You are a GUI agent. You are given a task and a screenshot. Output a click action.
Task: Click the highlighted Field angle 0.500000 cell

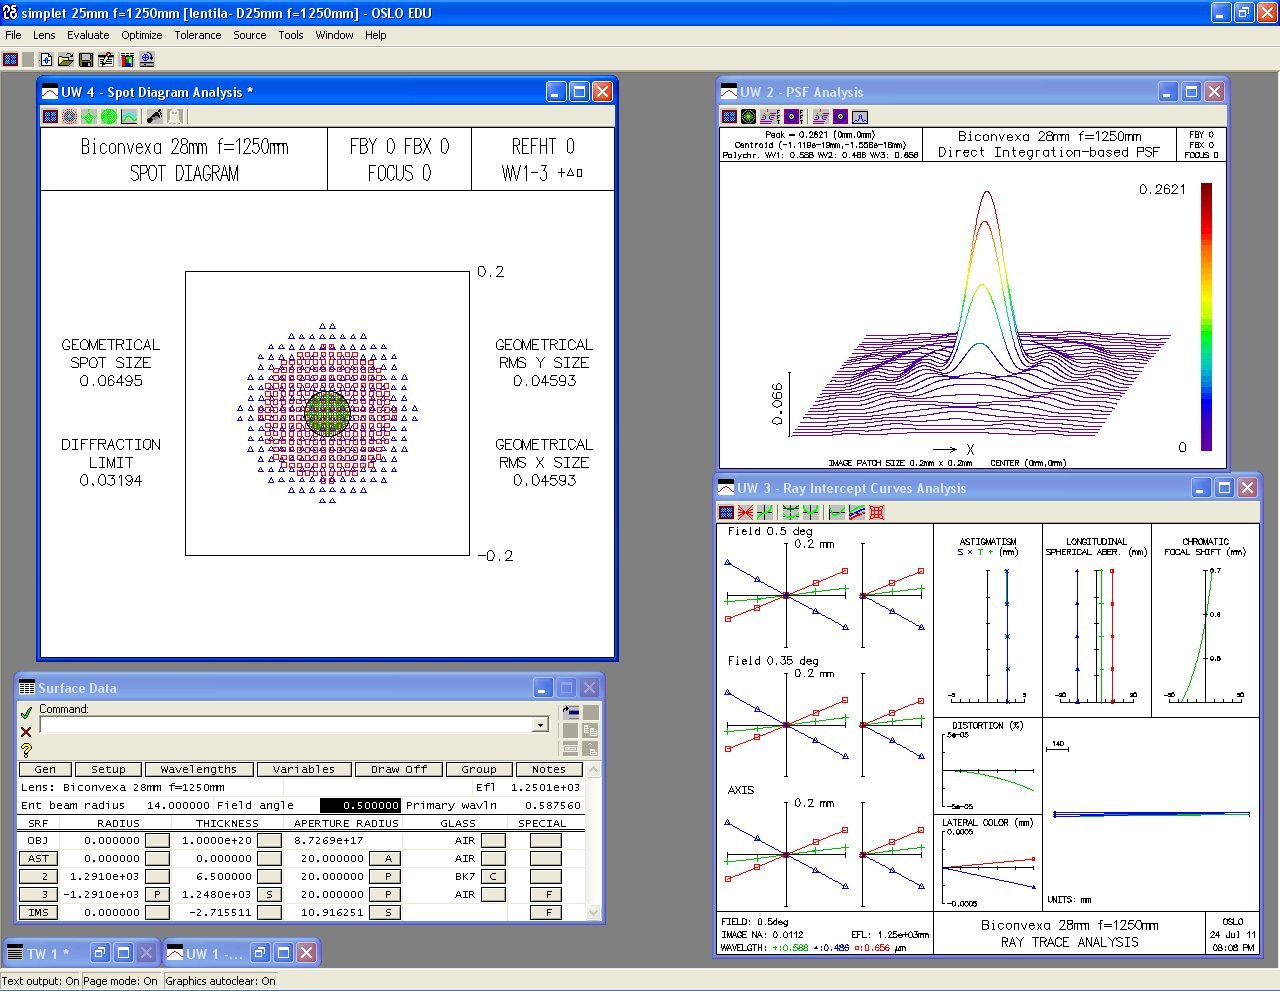[360, 805]
